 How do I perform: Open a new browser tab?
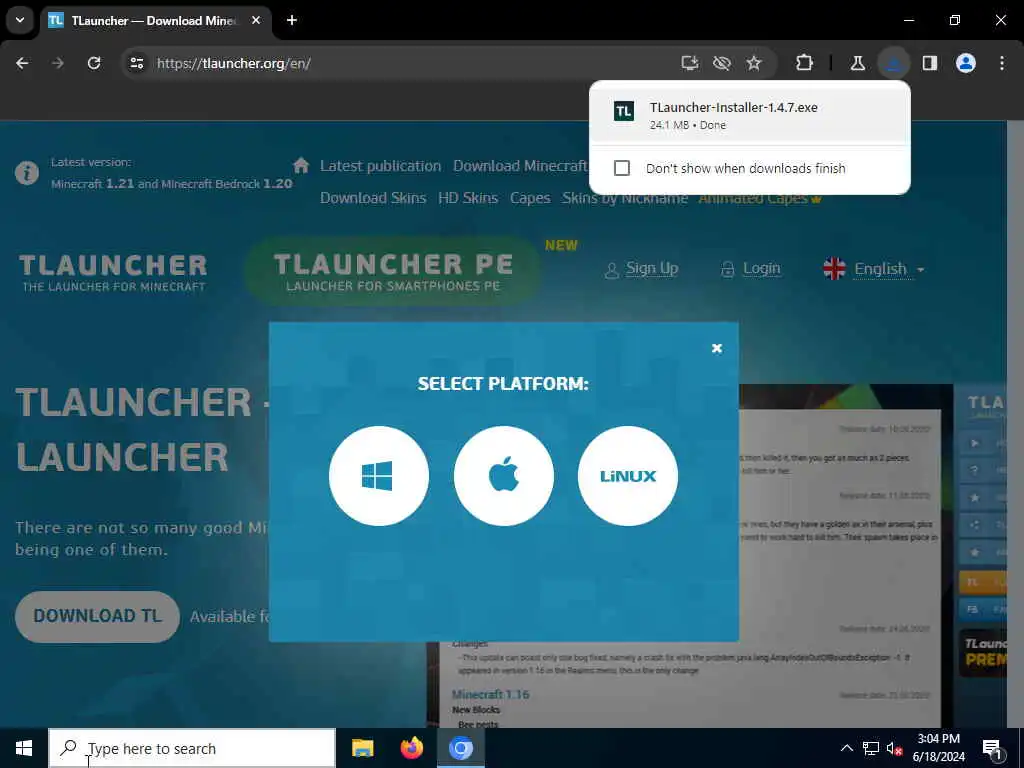(292, 20)
